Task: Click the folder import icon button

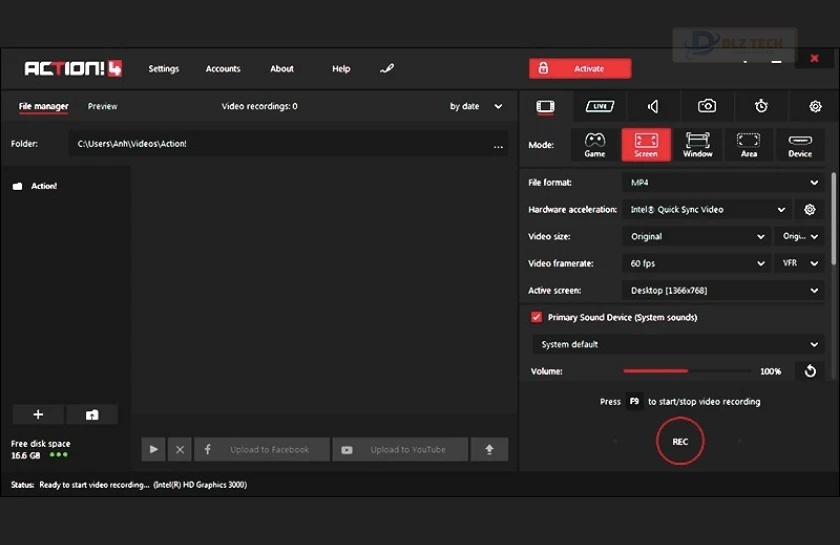Action: pos(92,415)
